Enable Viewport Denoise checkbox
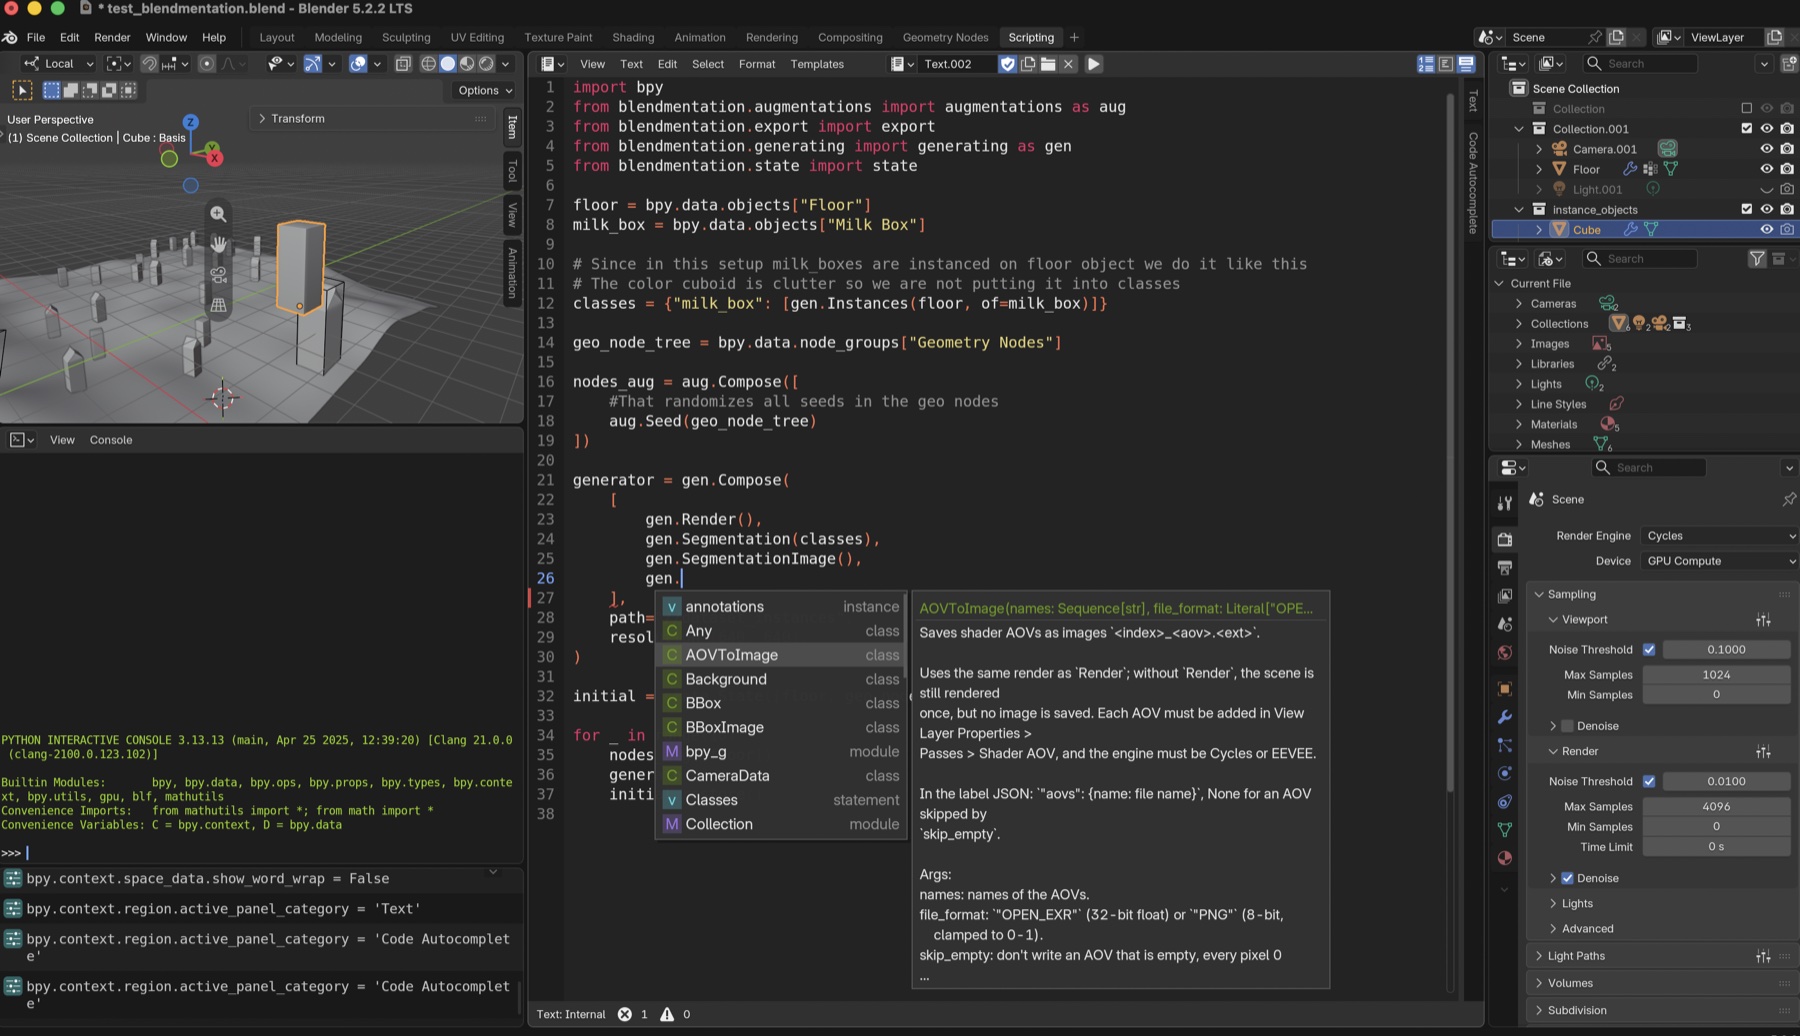This screenshot has height=1036, width=1800. point(1567,726)
